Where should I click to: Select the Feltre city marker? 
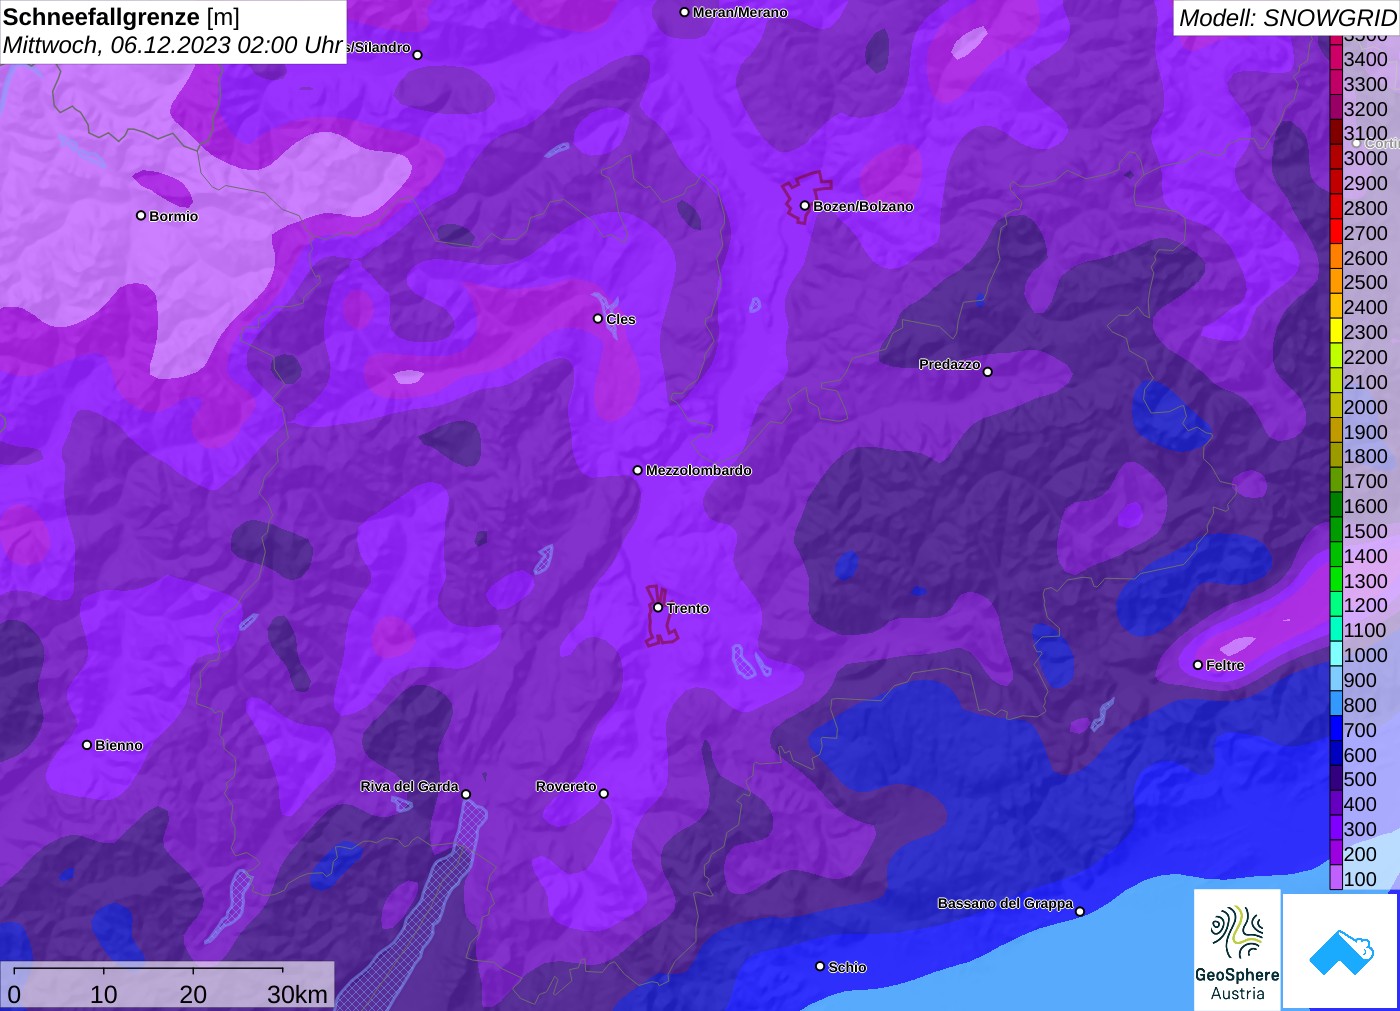[1198, 665]
